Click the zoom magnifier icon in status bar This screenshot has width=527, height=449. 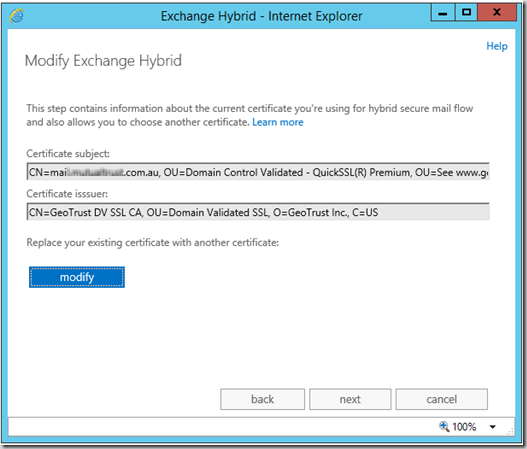[x=444, y=426]
